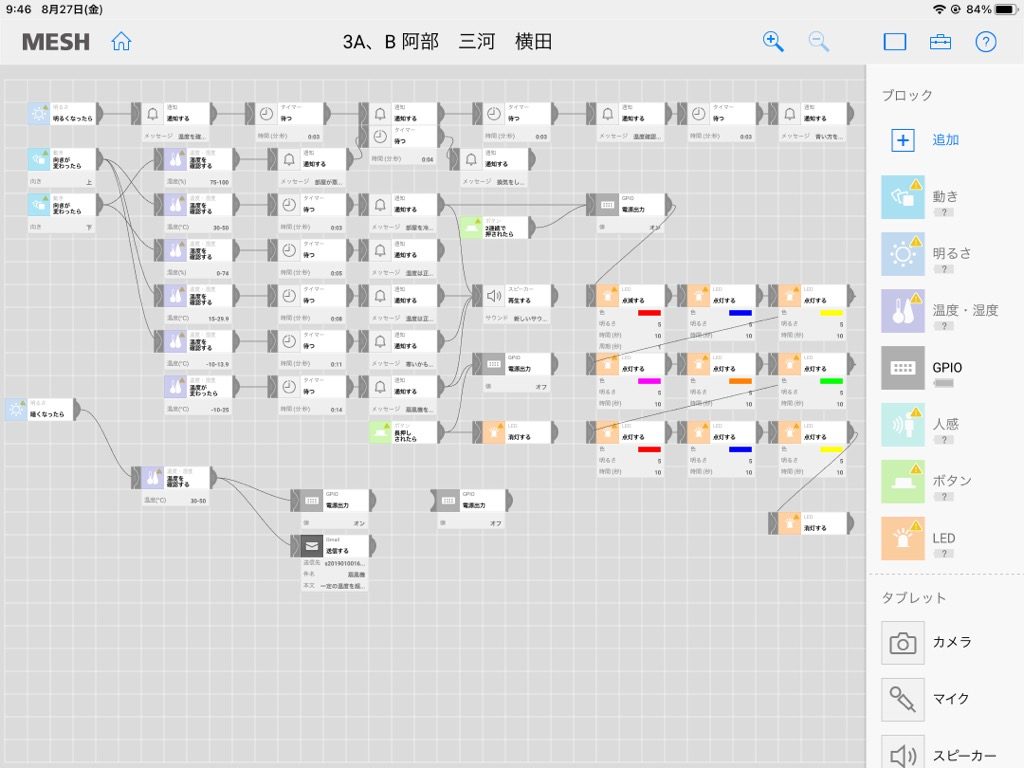This screenshot has width=1024, height=768.
Task: Tap the humidity block set to 75-100
Action: click(x=197, y=159)
